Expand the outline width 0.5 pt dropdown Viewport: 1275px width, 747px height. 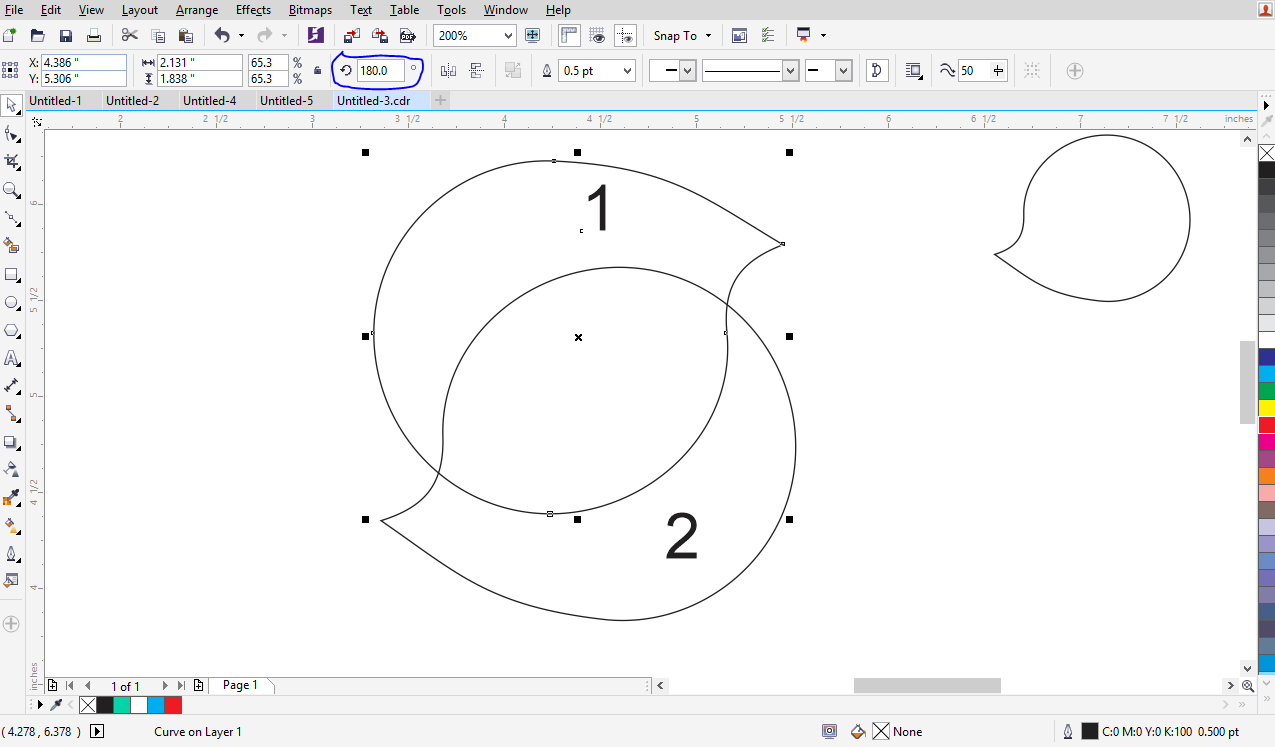click(x=627, y=71)
